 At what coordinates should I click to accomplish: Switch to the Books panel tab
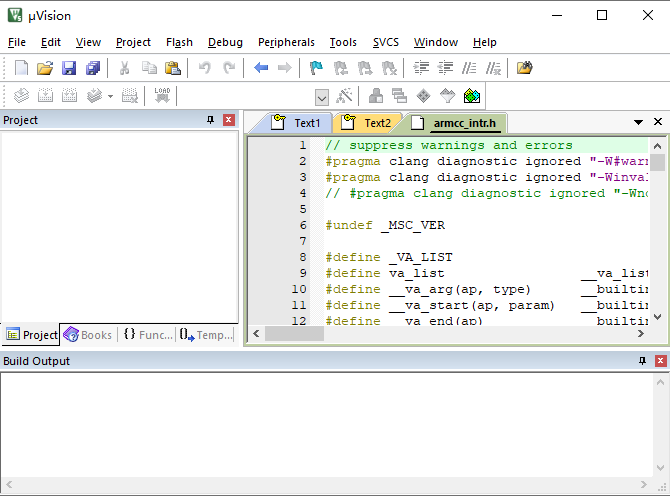click(x=89, y=335)
